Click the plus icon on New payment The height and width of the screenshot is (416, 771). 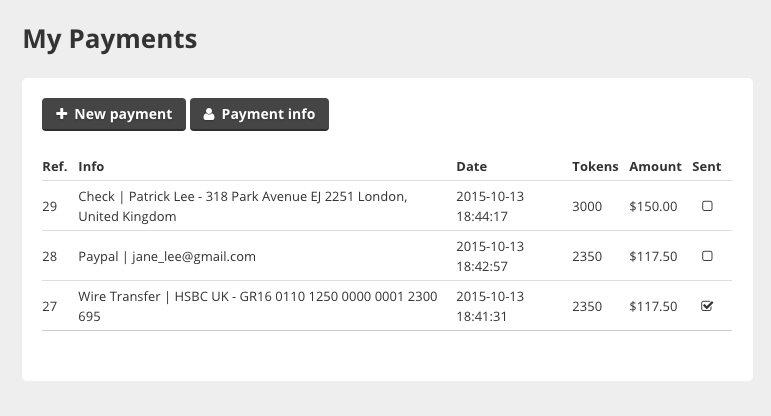pos(61,114)
